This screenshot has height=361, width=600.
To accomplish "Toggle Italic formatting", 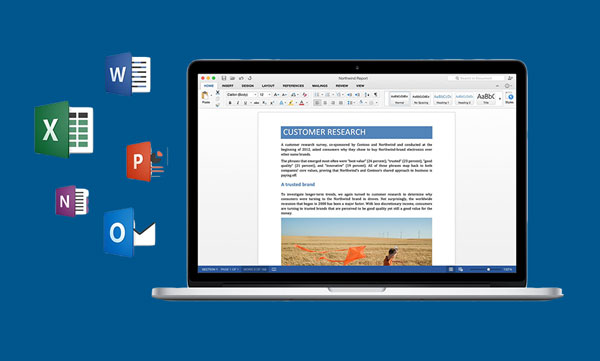I will click(x=238, y=103).
